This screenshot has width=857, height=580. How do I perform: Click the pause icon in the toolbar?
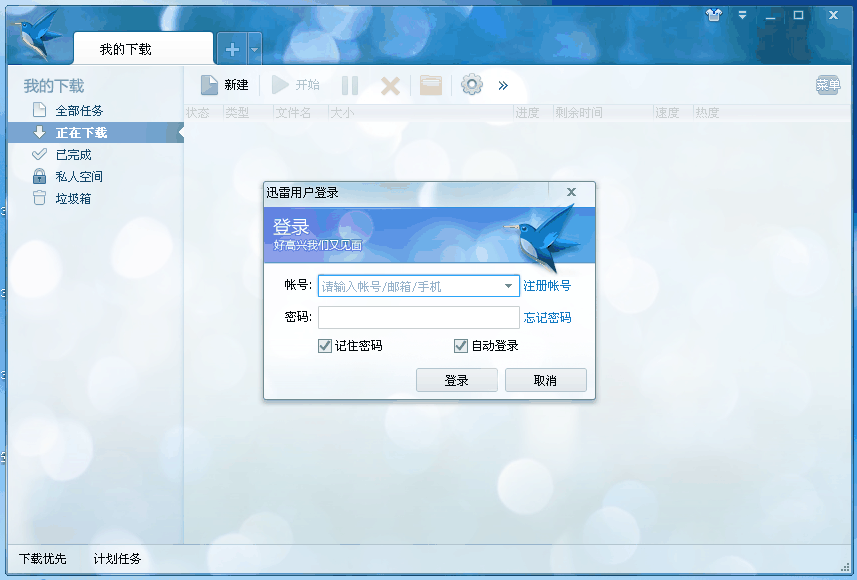pos(349,86)
